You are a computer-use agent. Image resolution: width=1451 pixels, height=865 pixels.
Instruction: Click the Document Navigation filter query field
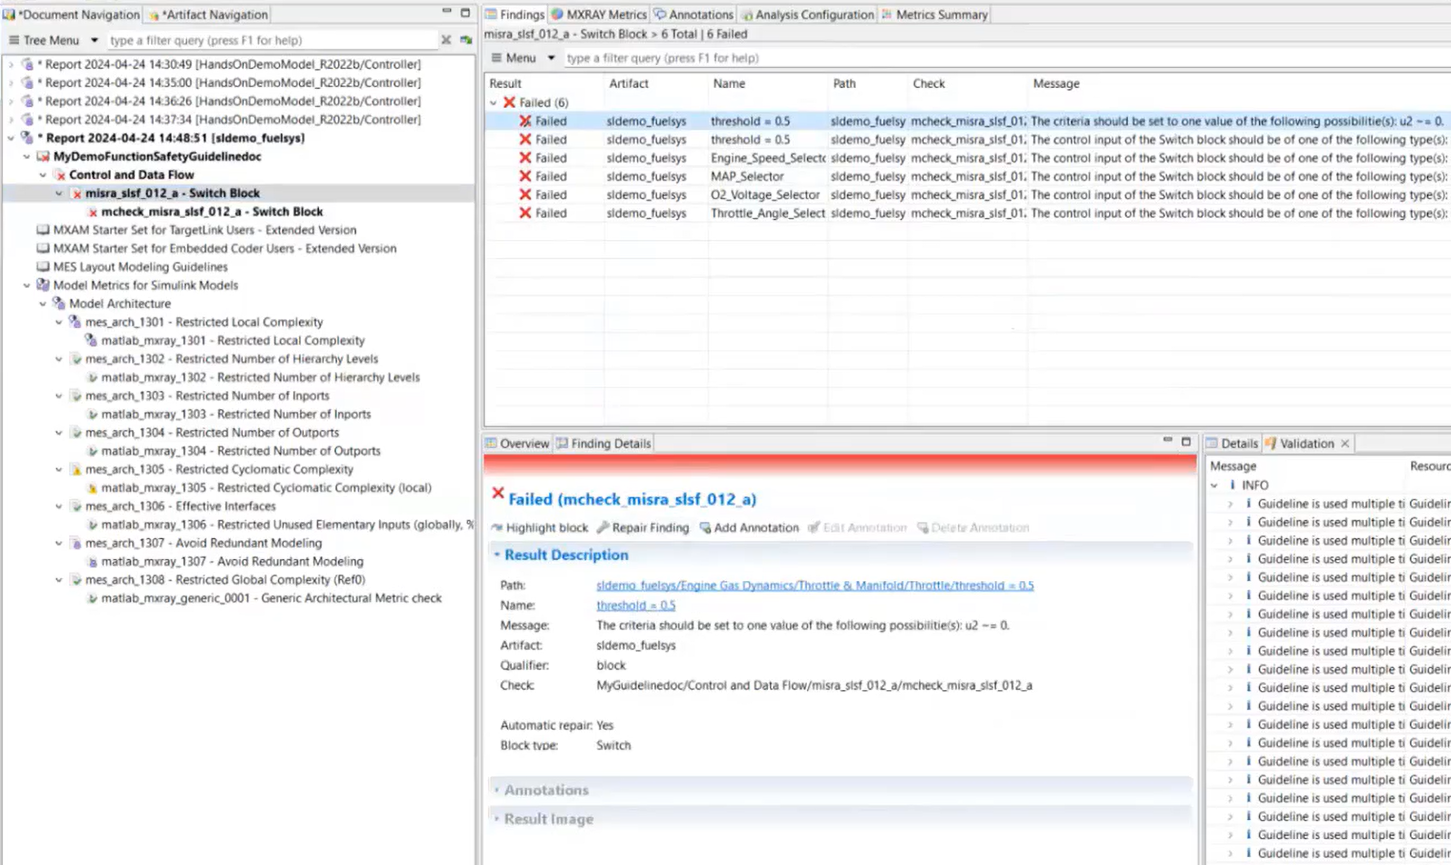pyautogui.click(x=272, y=40)
